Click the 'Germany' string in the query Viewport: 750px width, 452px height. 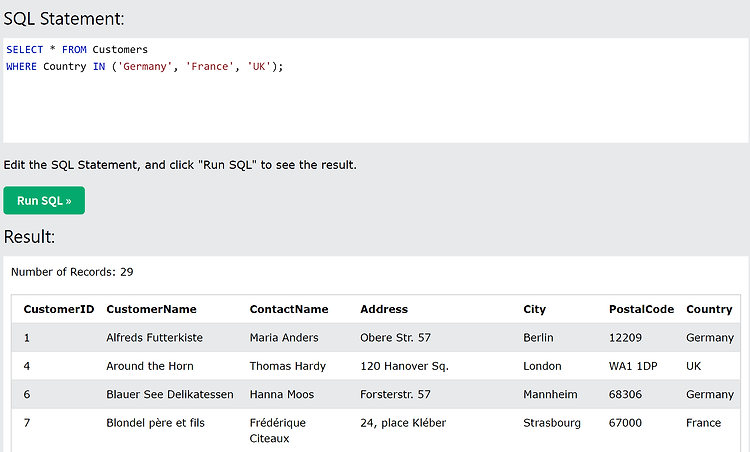tap(145, 66)
